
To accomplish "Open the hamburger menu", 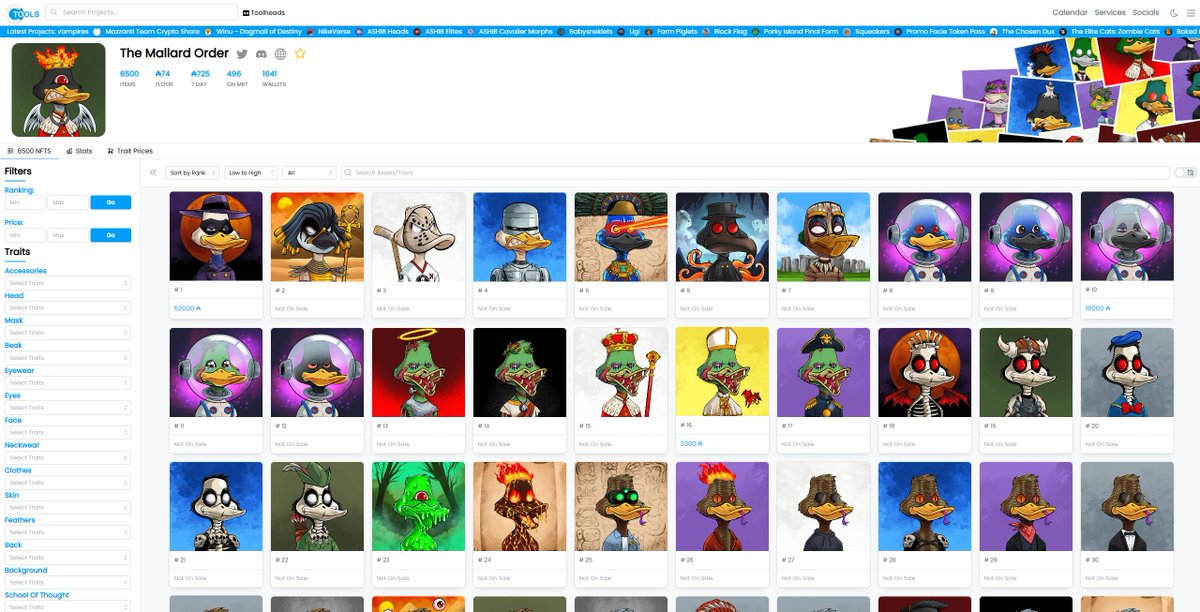I will click(1189, 13).
